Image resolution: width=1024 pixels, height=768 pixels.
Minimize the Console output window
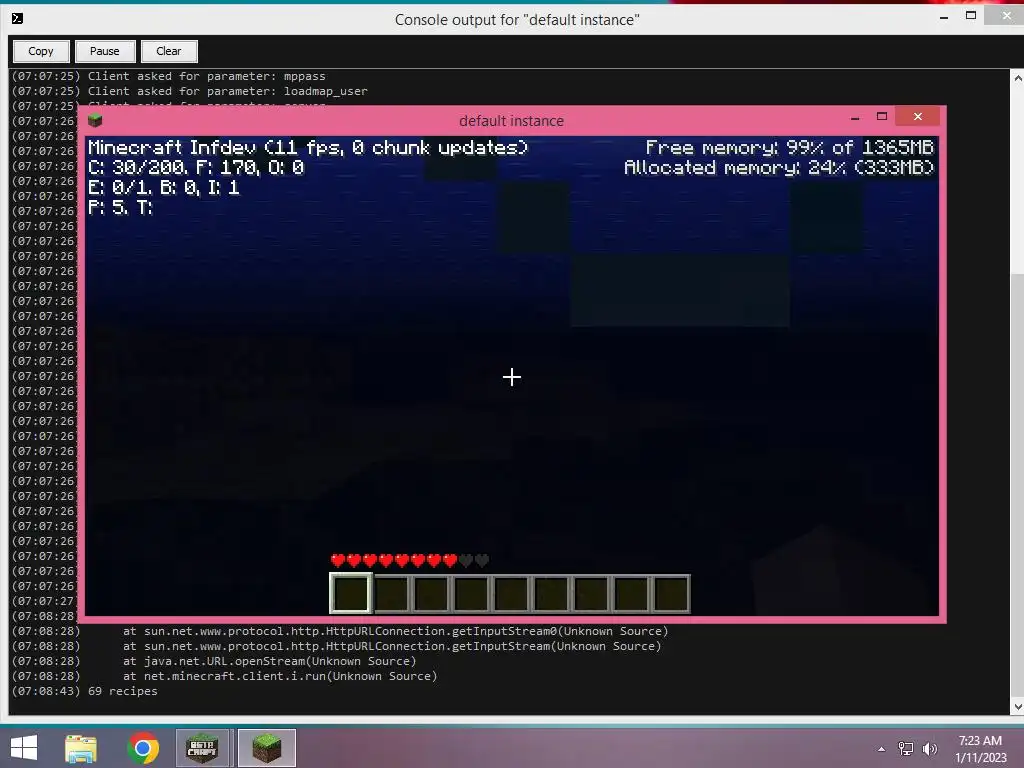tap(944, 17)
